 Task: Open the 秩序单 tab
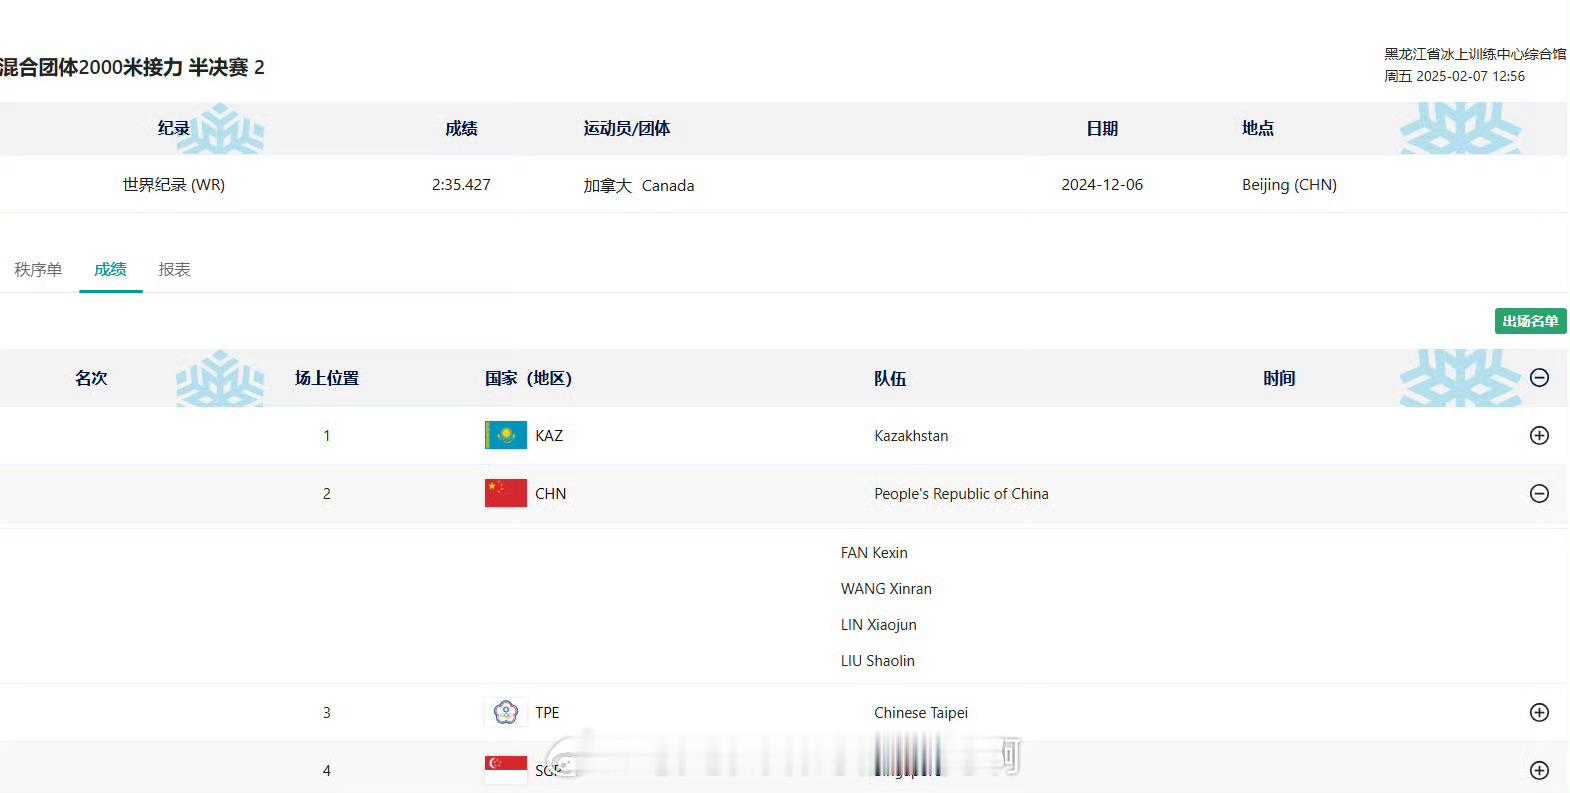[38, 269]
